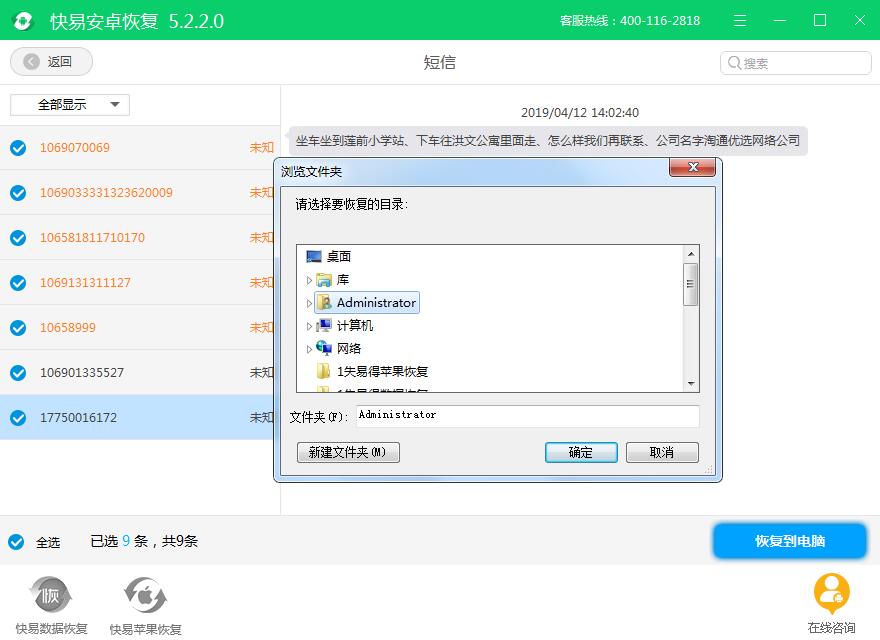
Task: Click the 确定 confirm button
Action: point(581,452)
